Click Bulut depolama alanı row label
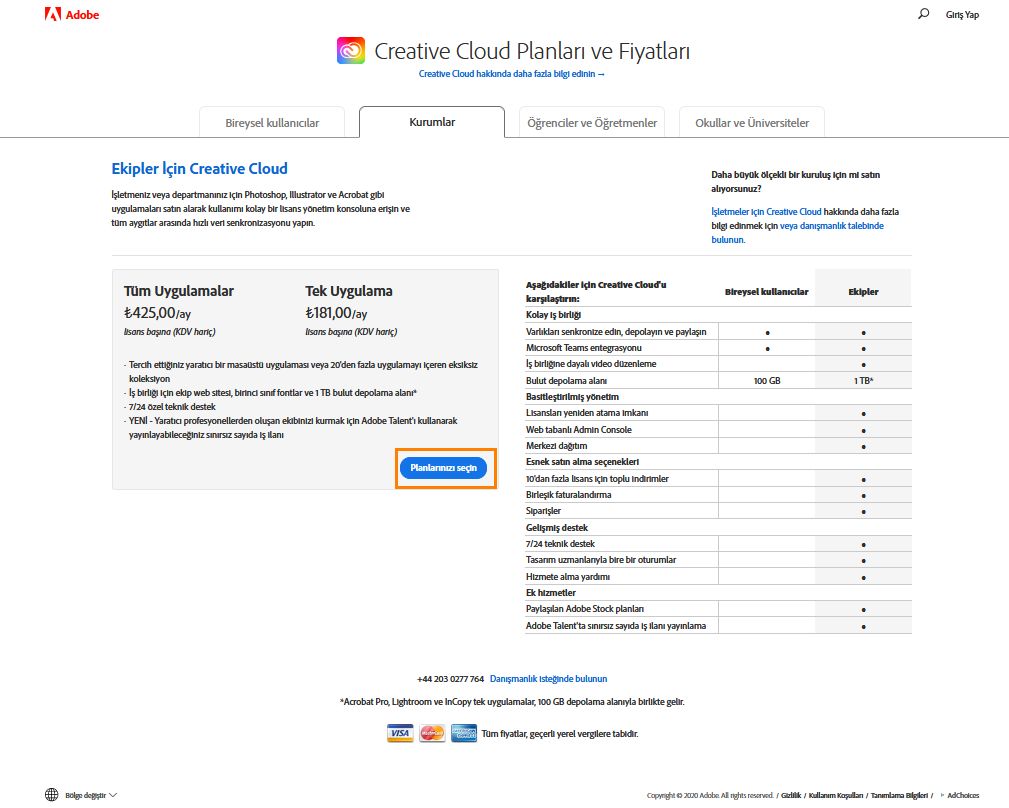 (566, 381)
